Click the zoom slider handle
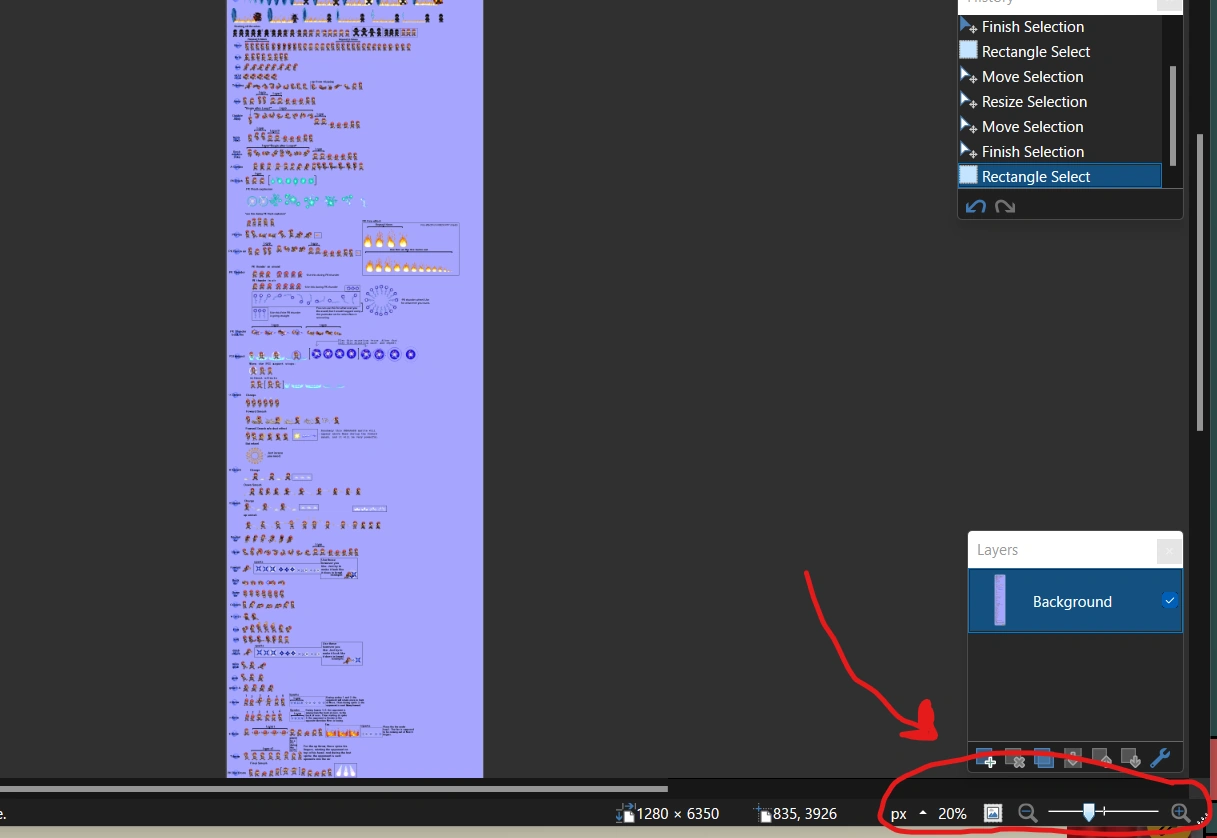This screenshot has height=838, width=1217. click(1089, 813)
